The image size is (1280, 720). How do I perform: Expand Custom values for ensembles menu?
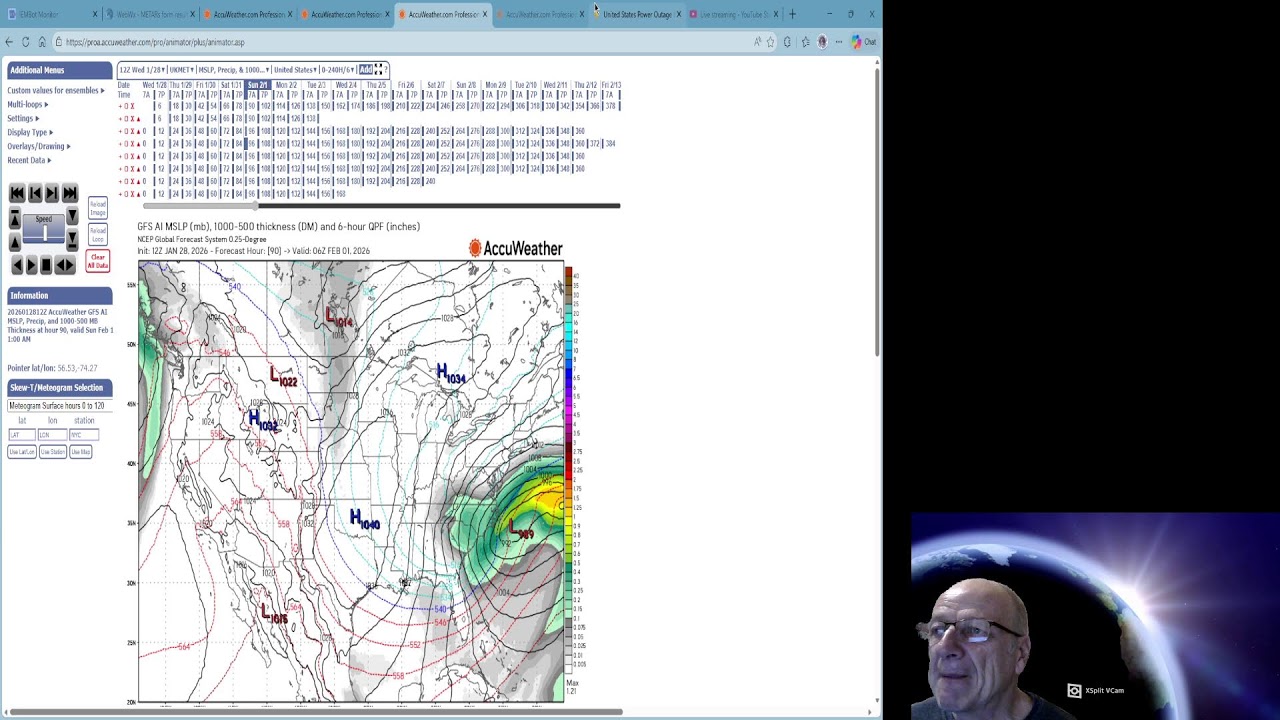(56, 90)
